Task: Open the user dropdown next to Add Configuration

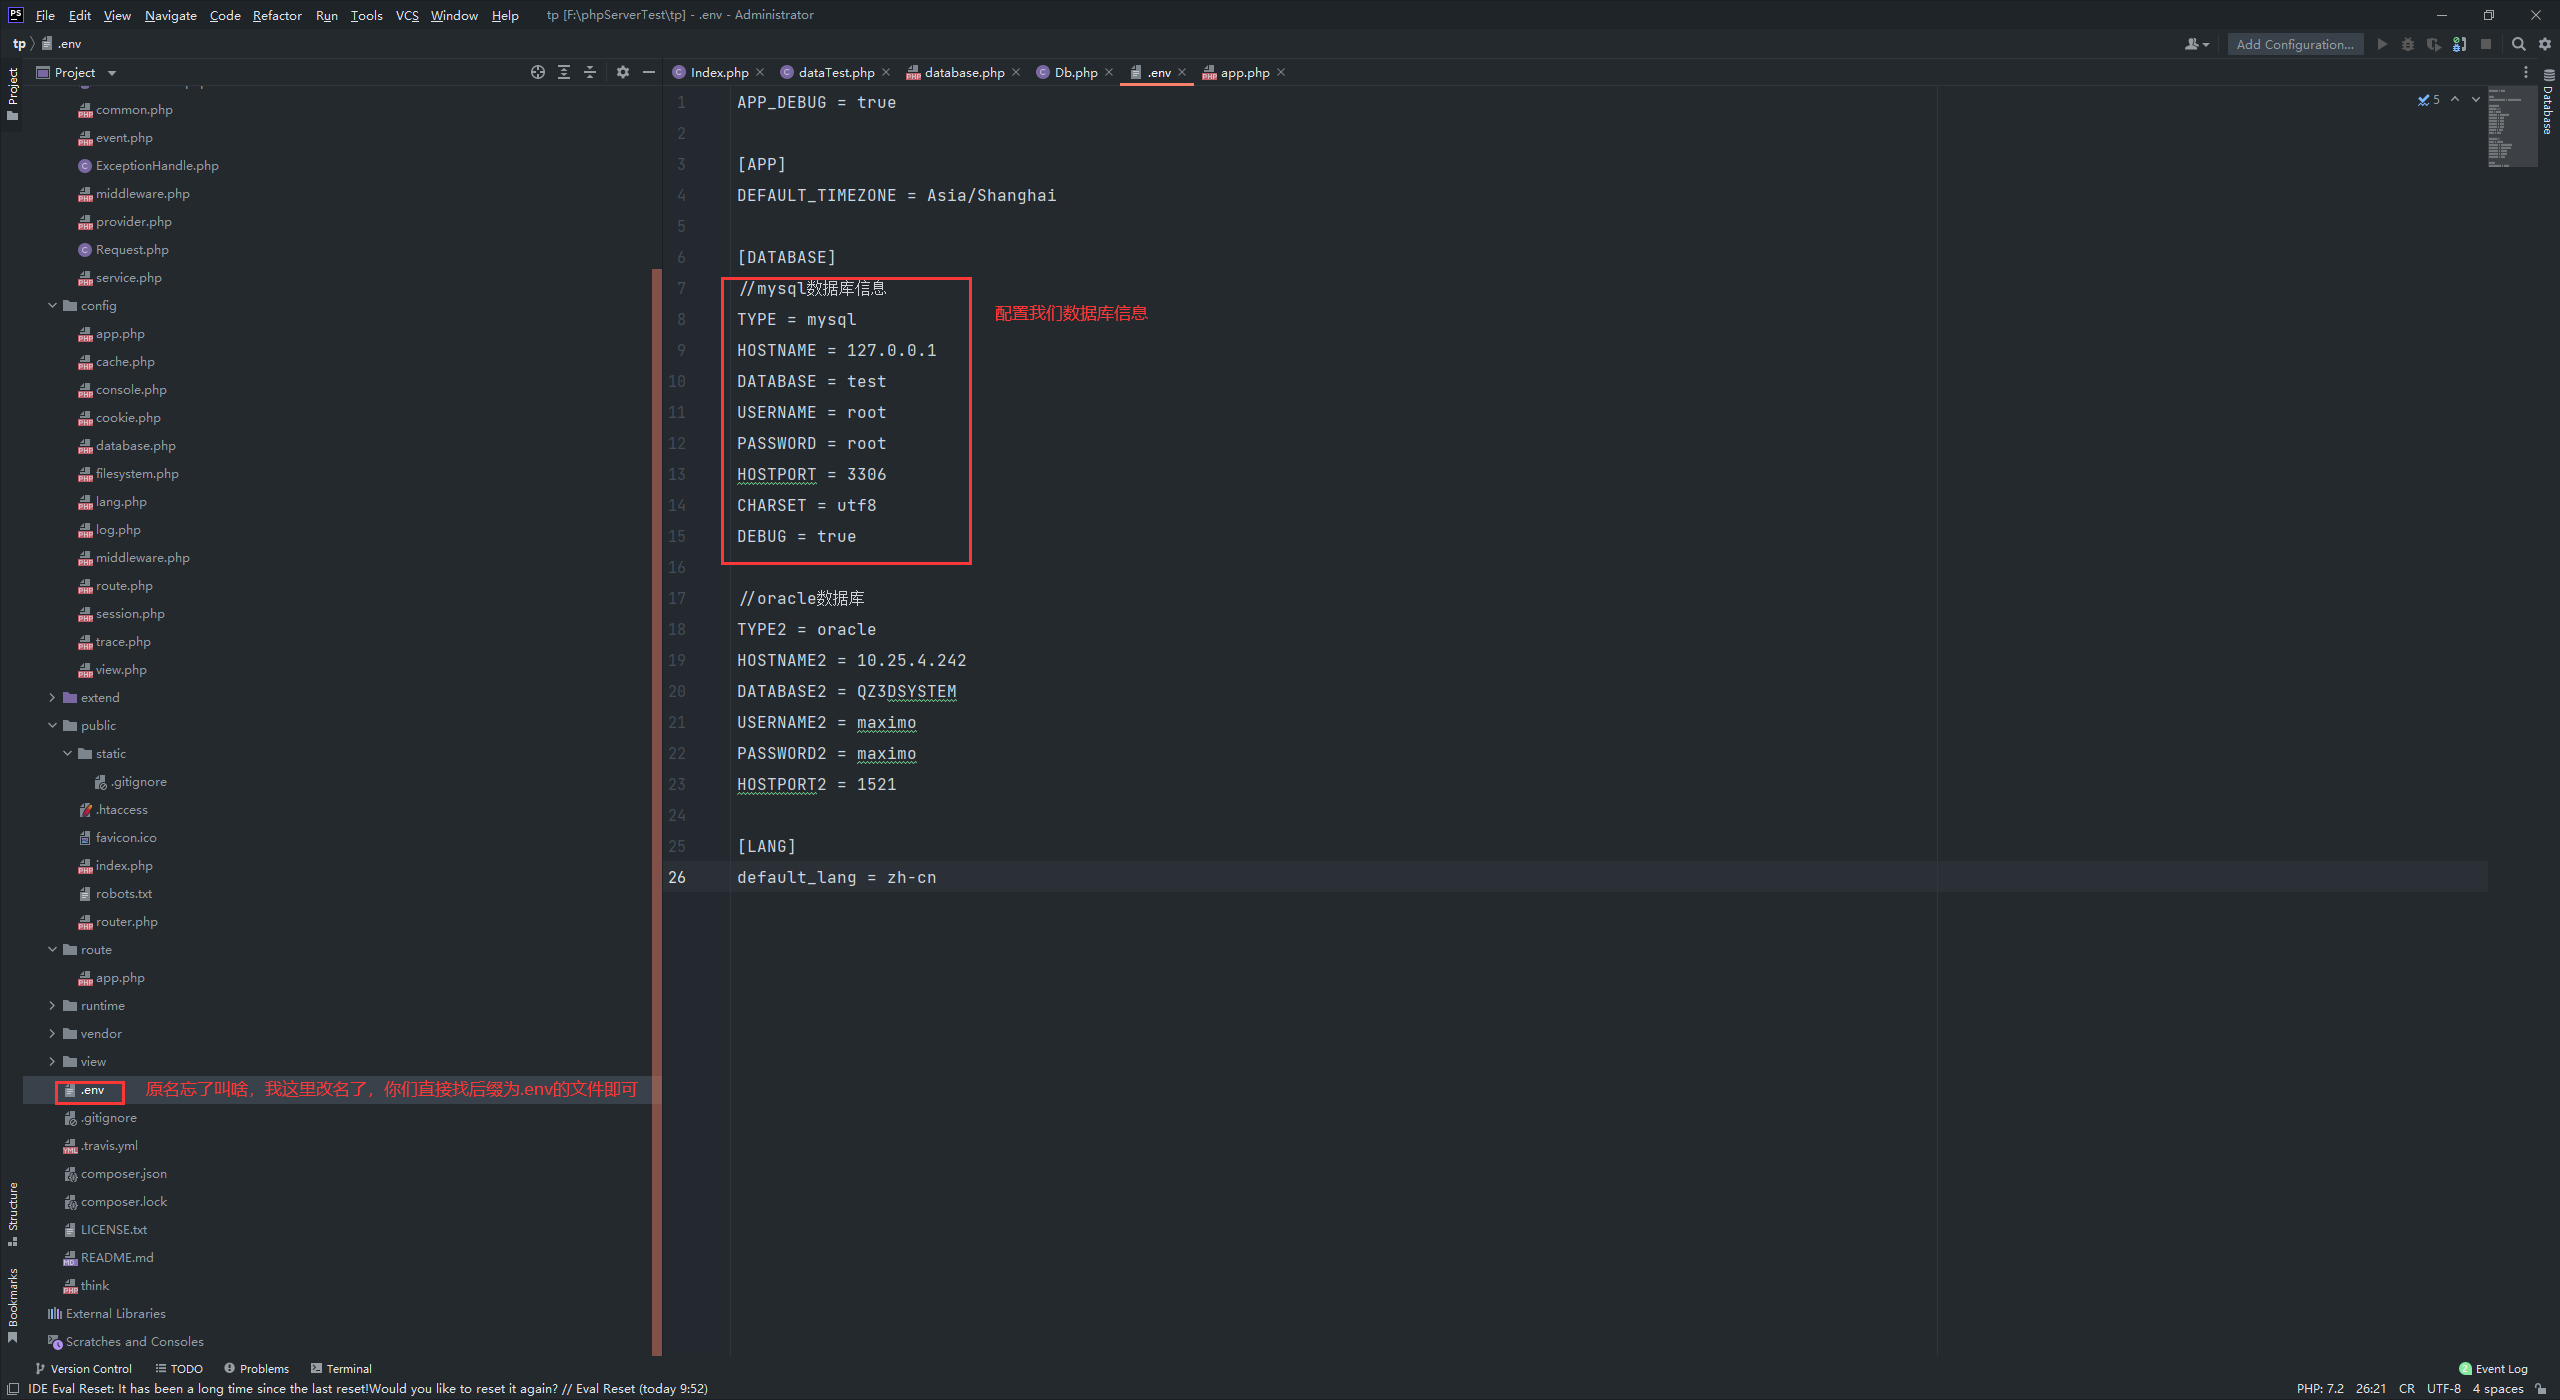Action: click(2196, 44)
